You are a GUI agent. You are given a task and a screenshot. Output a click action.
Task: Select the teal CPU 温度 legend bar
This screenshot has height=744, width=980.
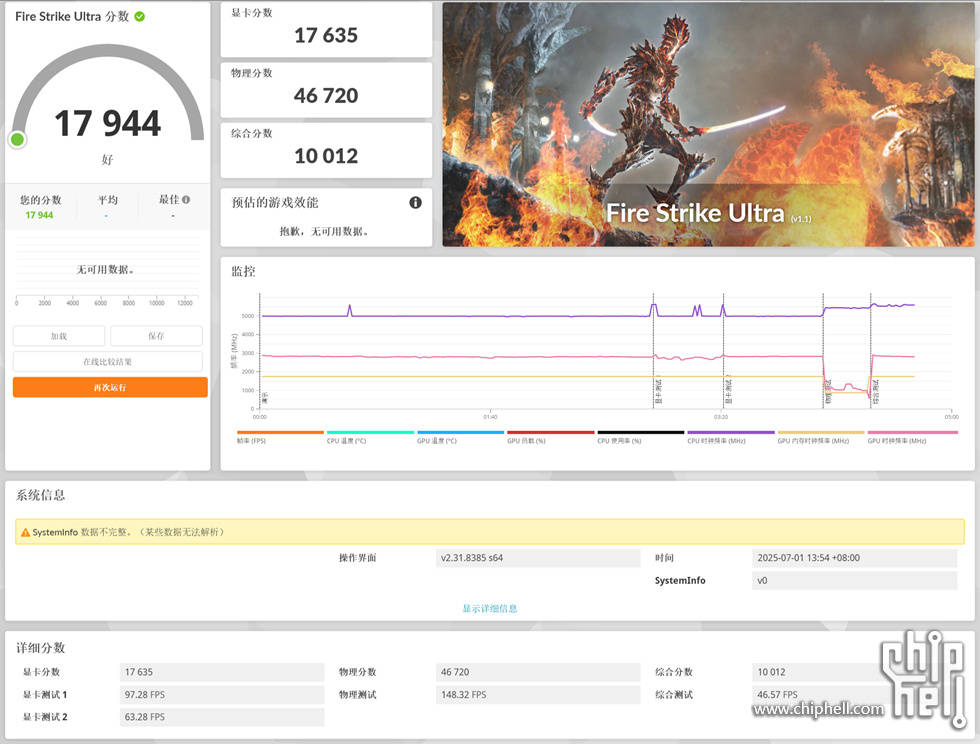click(x=371, y=432)
